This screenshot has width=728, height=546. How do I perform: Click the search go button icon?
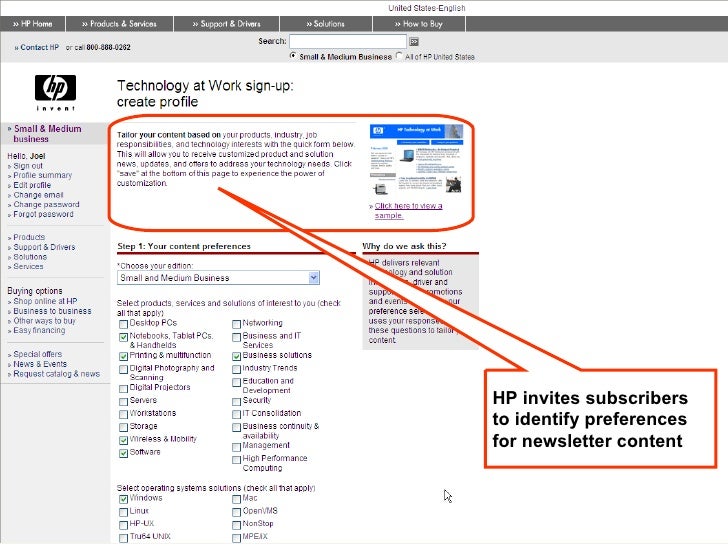pyautogui.click(x=414, y=42)
